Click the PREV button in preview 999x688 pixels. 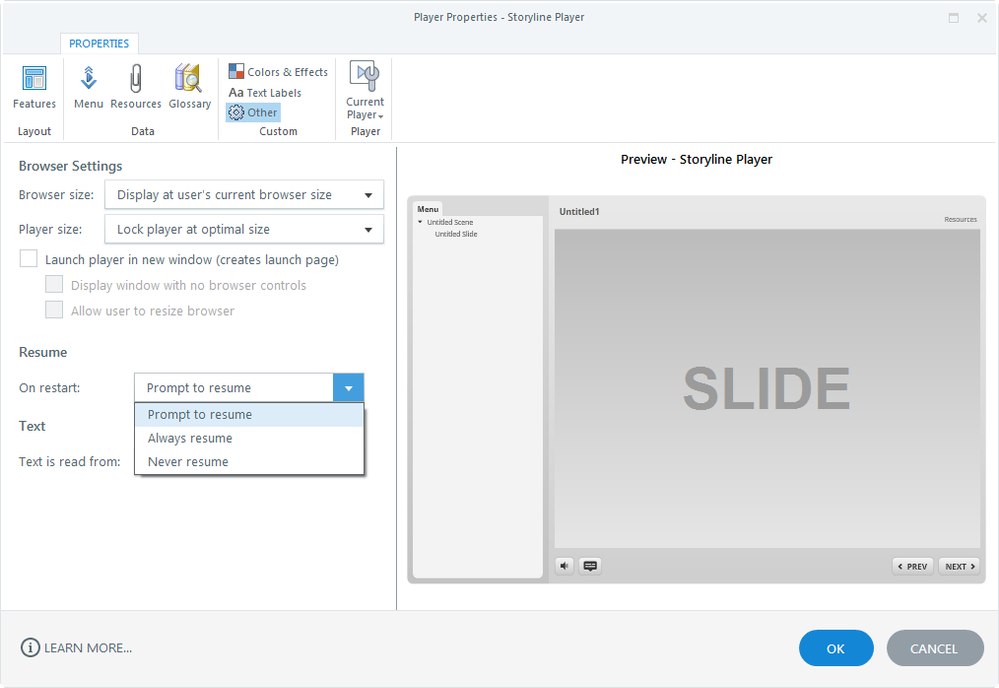click(x=912, y=566)
